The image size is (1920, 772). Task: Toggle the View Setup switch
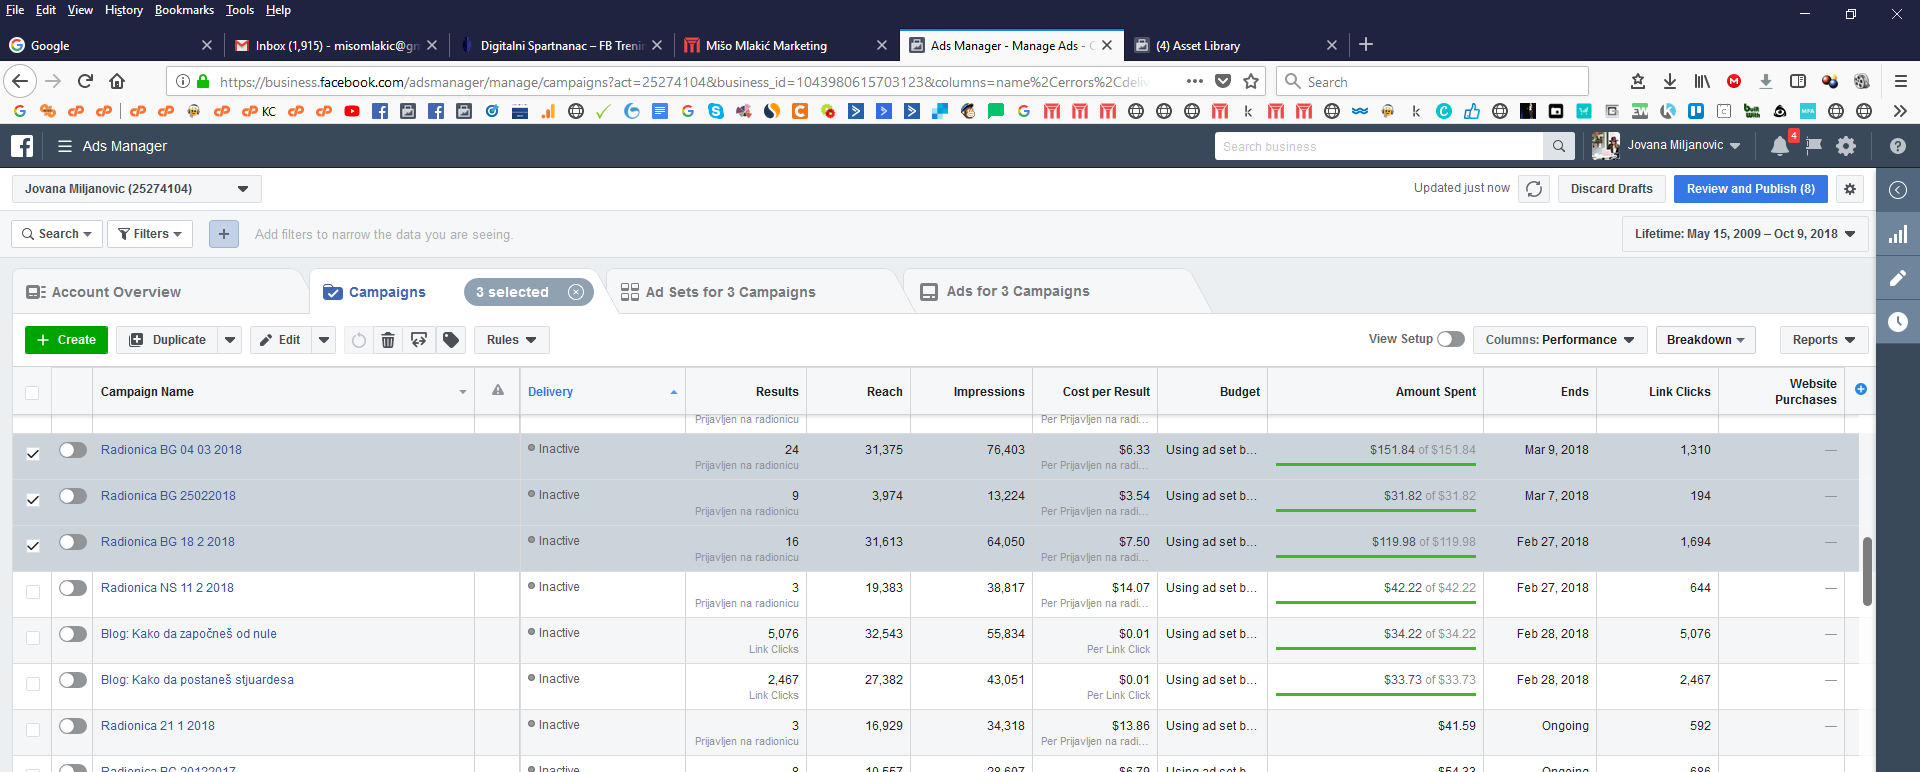[x=1451, y=339]
